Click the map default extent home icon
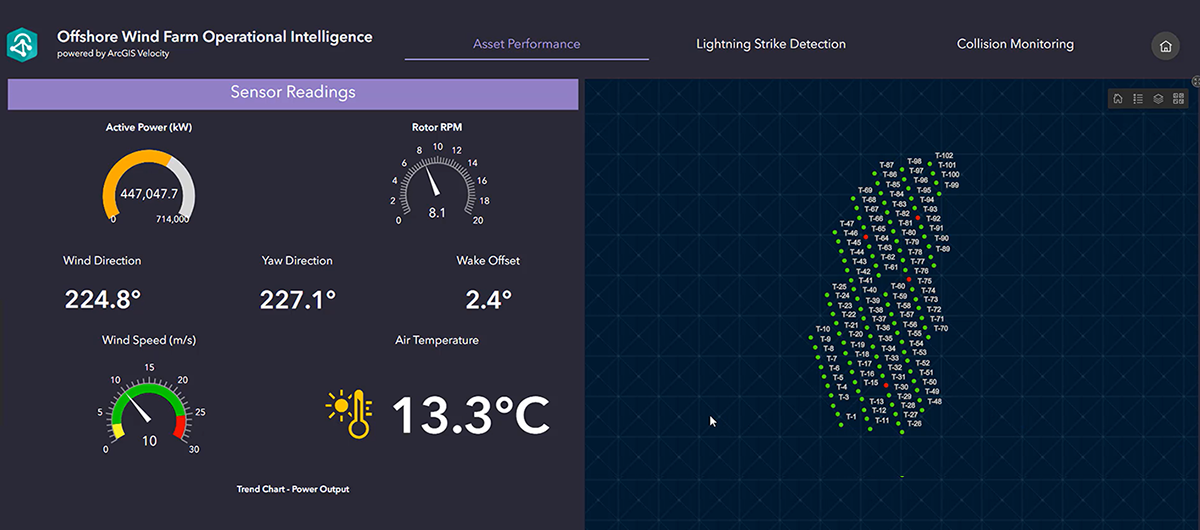This screenshot has height=530, width=1200. coord(1118,98)
